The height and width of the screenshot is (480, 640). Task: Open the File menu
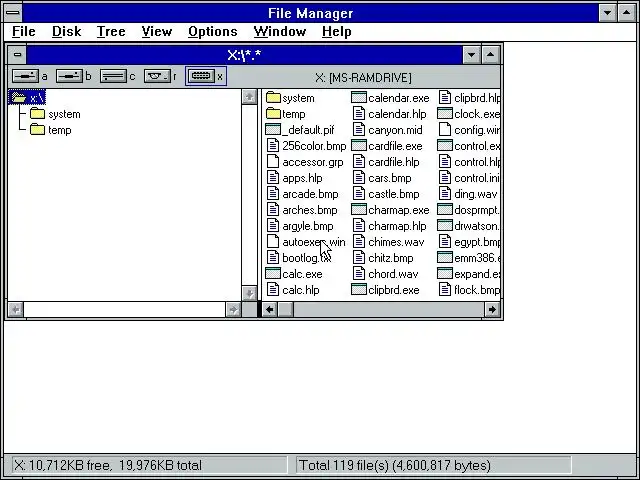pyautogui.click(x=24, y=31)
